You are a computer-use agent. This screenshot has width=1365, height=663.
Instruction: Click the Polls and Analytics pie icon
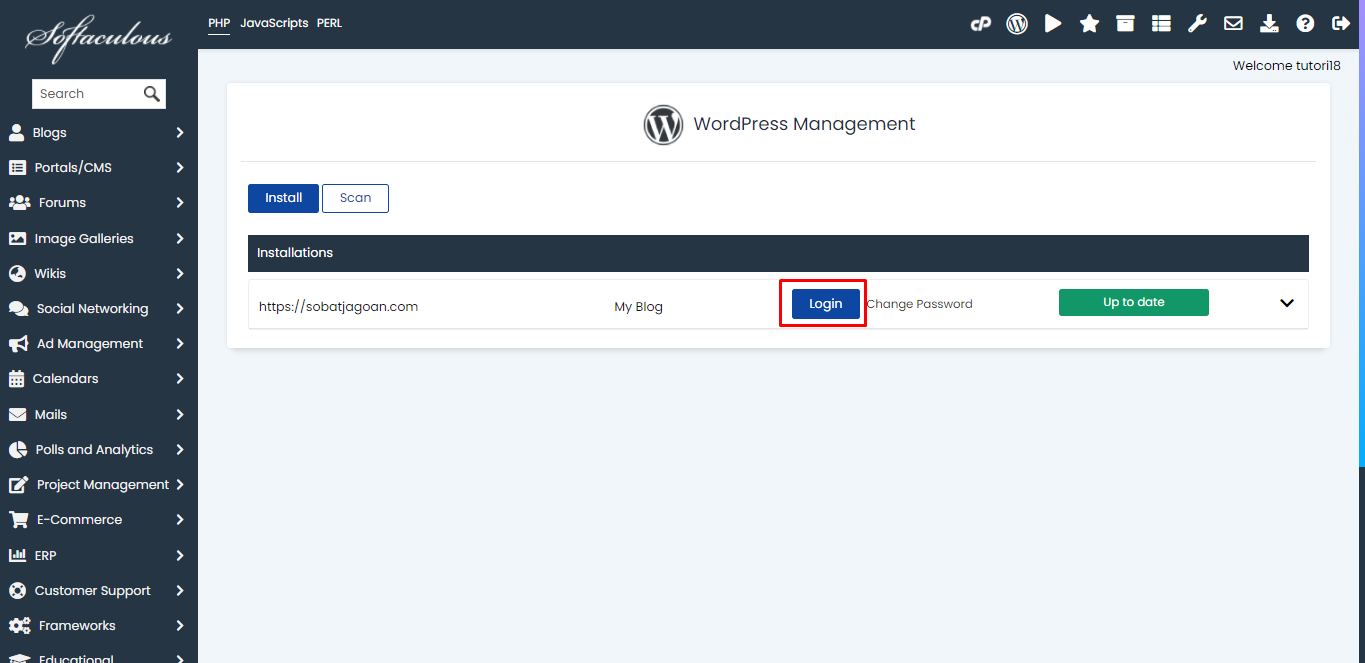(x=17, y=449)
